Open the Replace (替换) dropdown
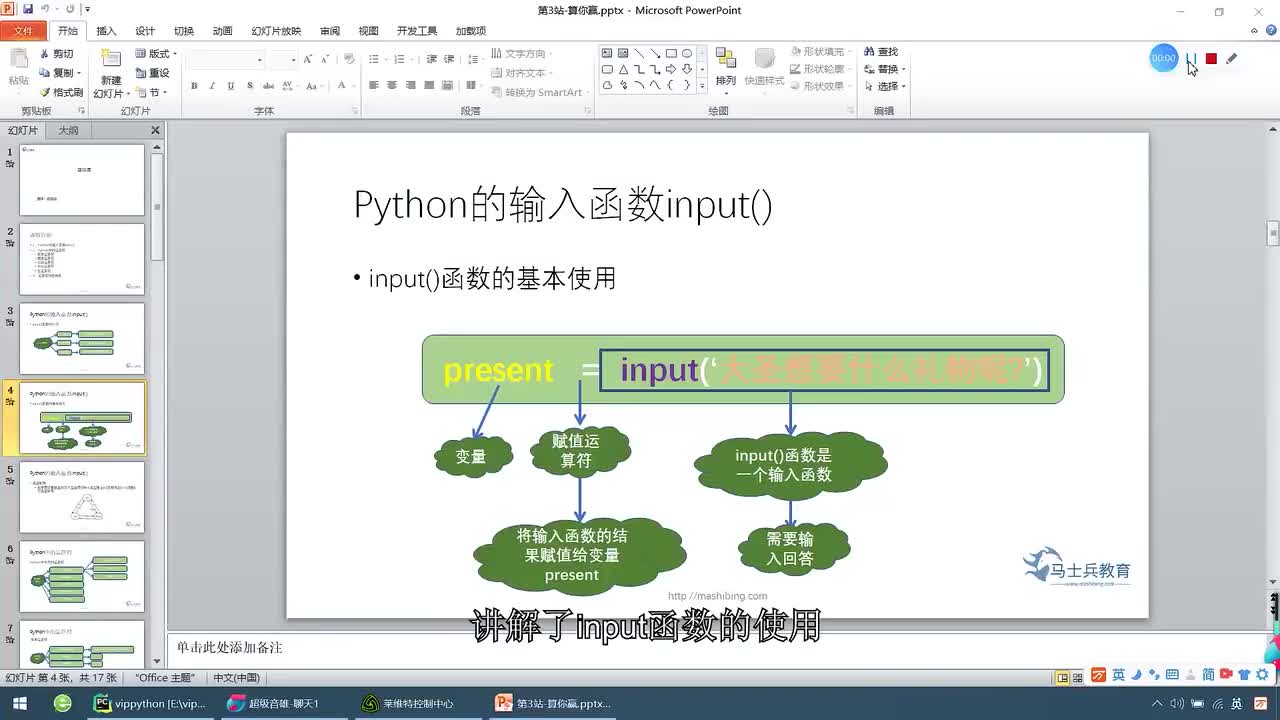 point(885,69)
